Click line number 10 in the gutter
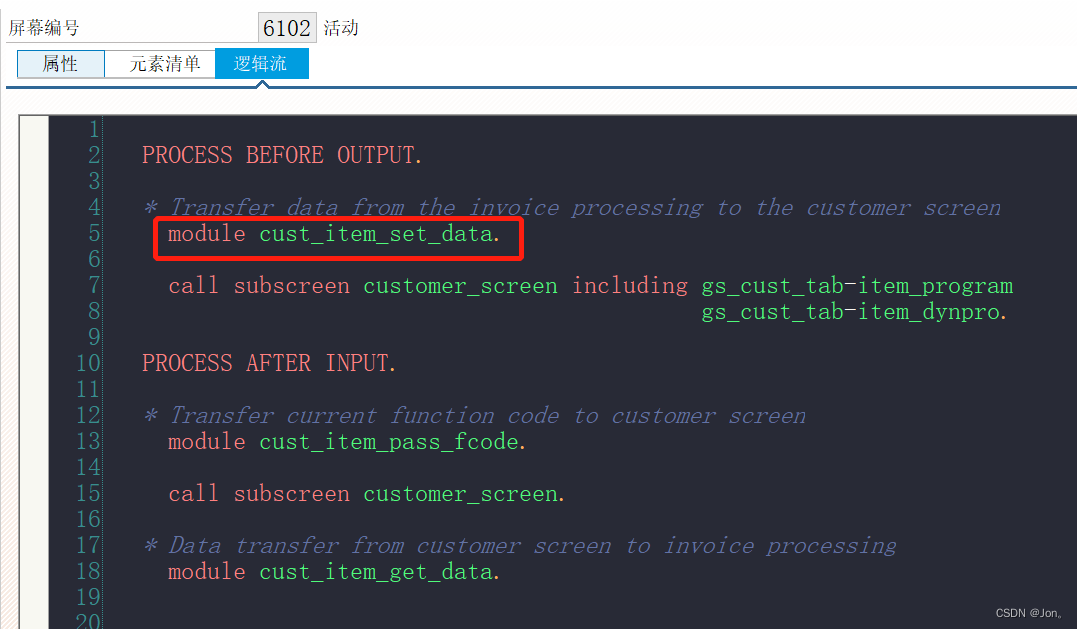 click(88, 363)
